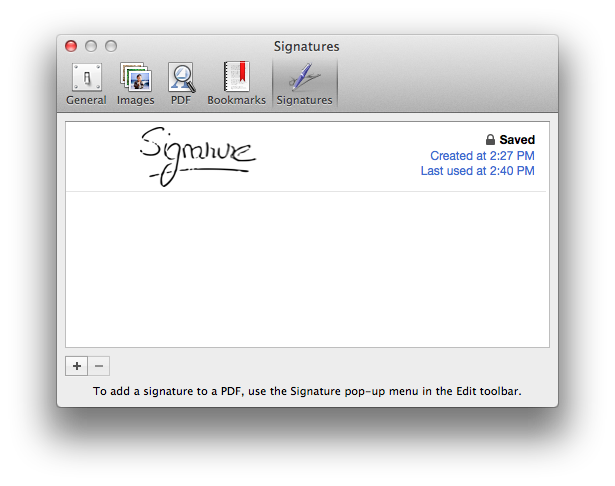Open the Images preferences photo icon
This screenshot has height=486, width=615.
135,77
